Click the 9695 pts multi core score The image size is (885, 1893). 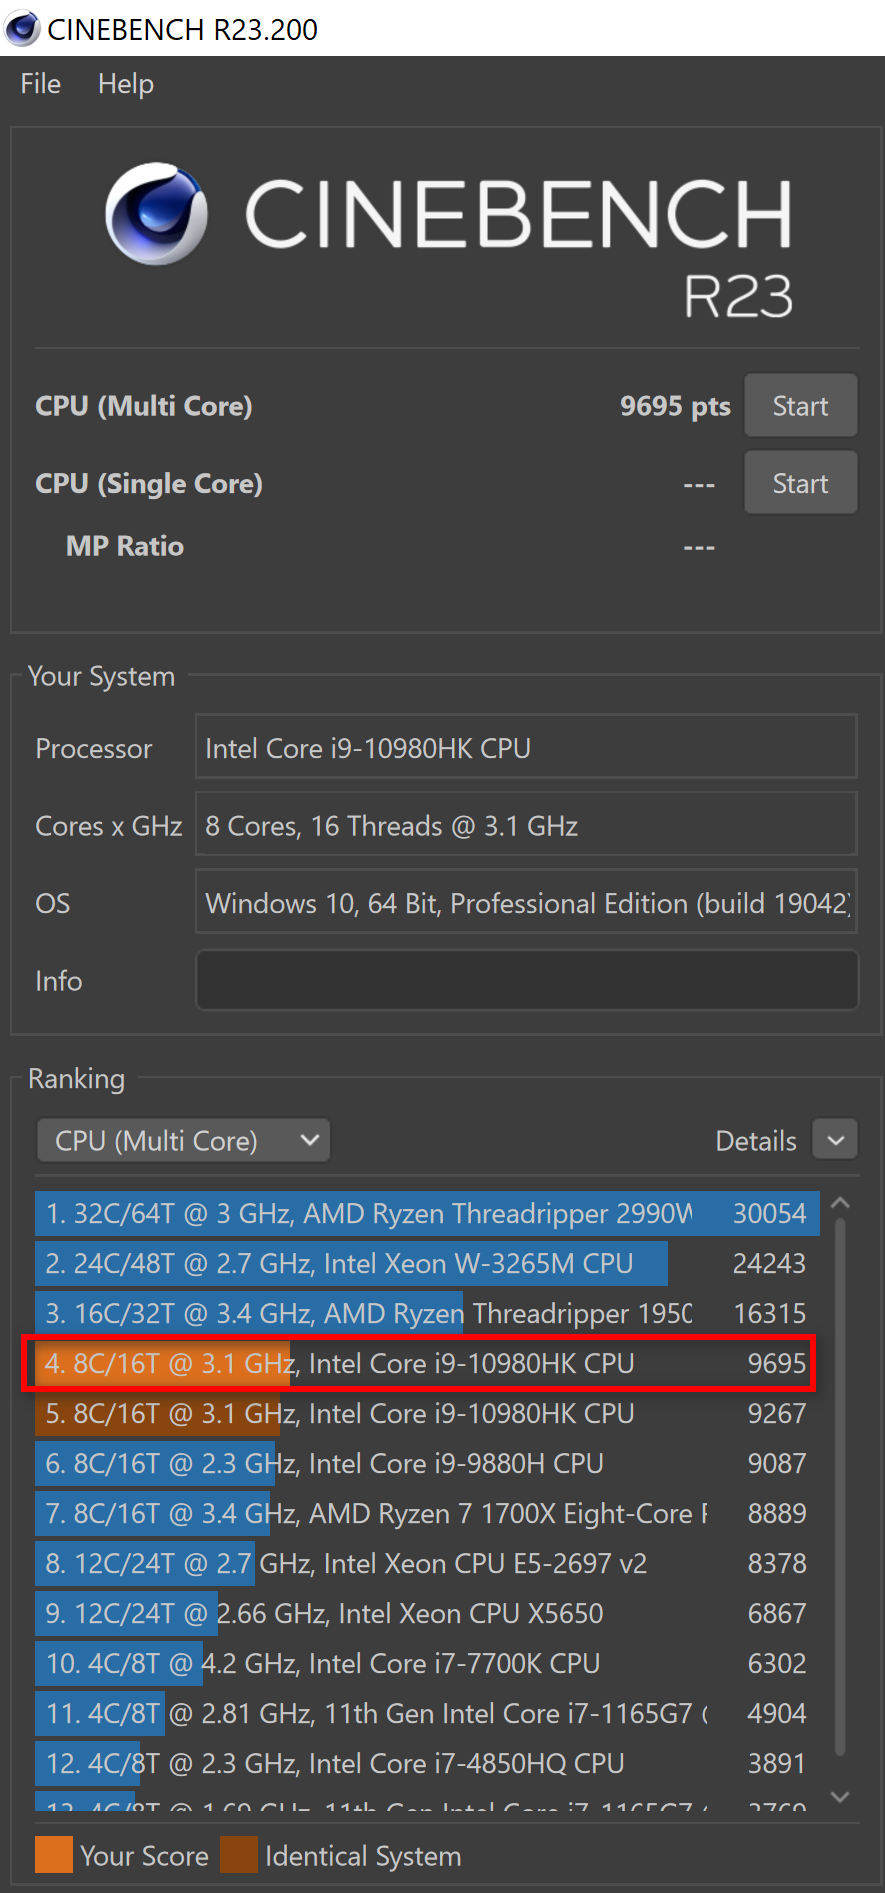(675, 406)
